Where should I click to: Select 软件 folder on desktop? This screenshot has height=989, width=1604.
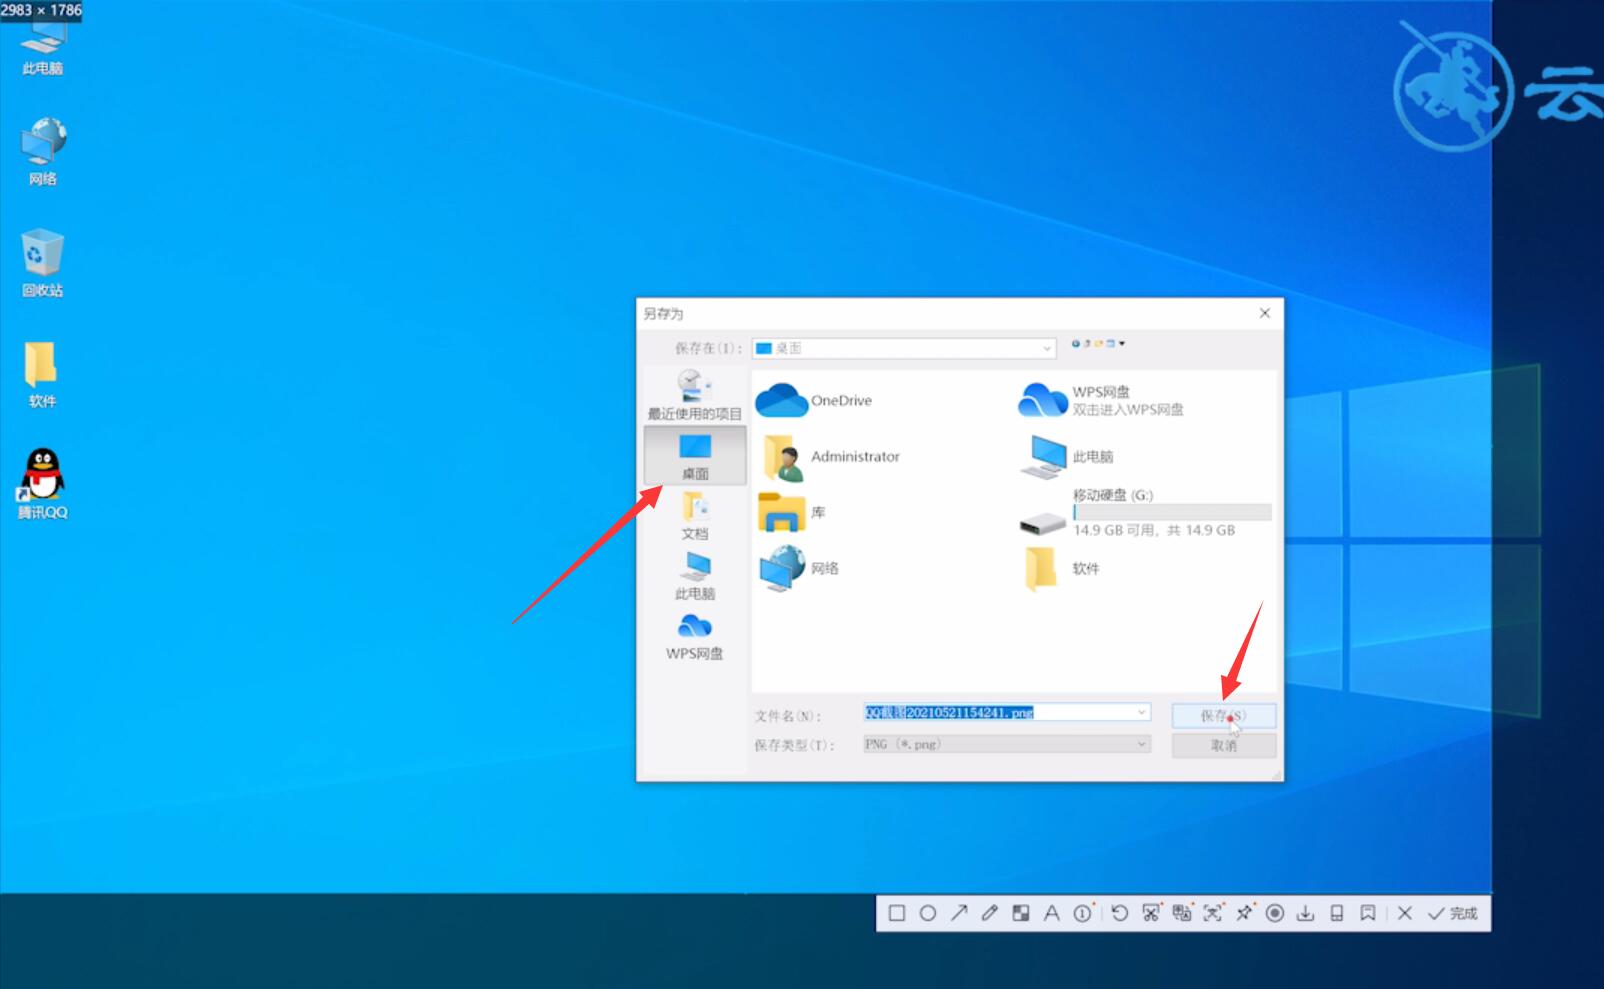[x=42, y=374]
